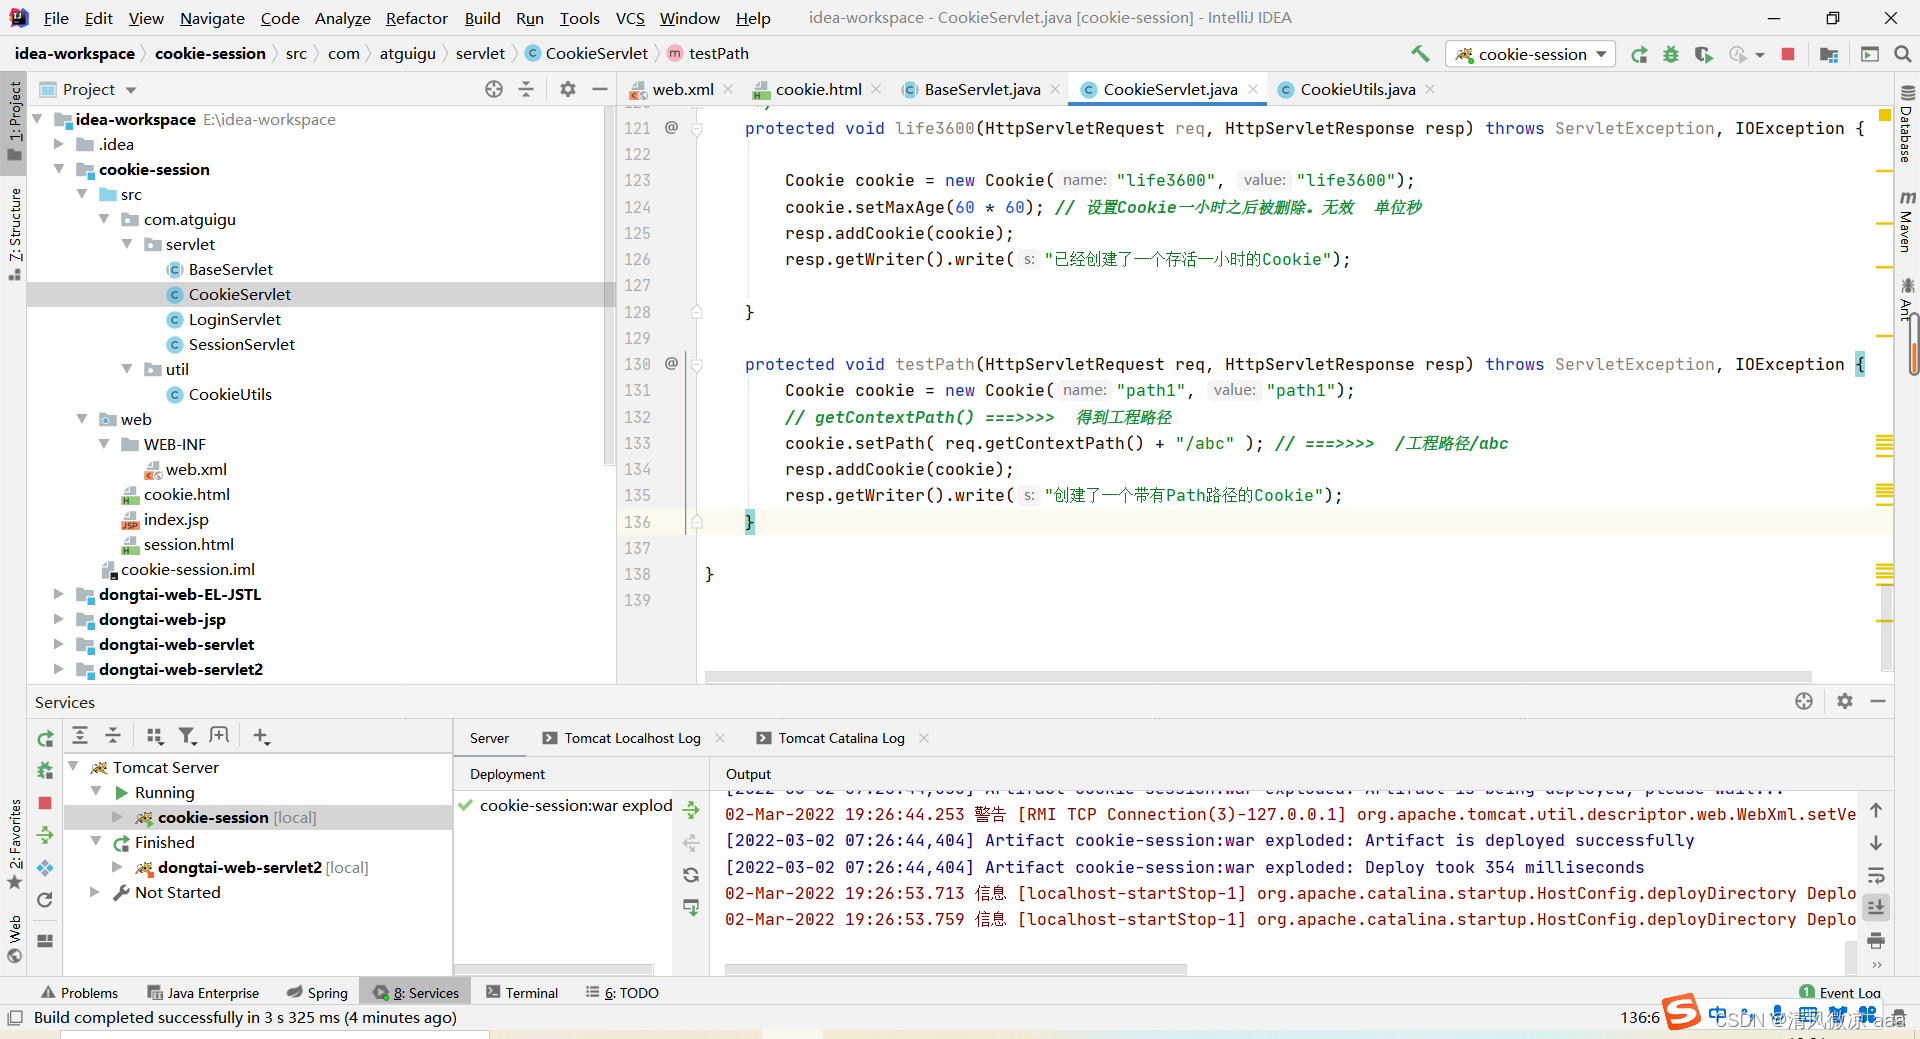
Task: Click Debug rerun icon in Services sidebar
Action: (45, 770)
